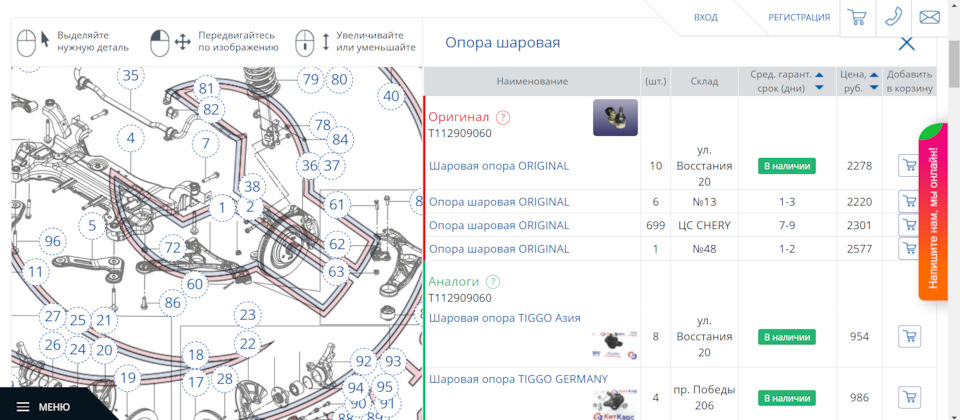
Task: Click help icon next to Оригинал
Action: [503, 117]
